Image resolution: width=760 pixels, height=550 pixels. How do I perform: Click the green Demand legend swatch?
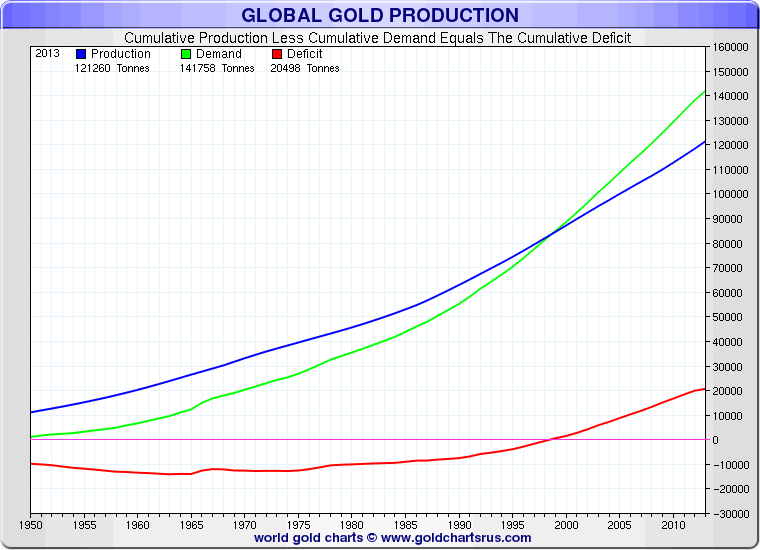point(186,54)
